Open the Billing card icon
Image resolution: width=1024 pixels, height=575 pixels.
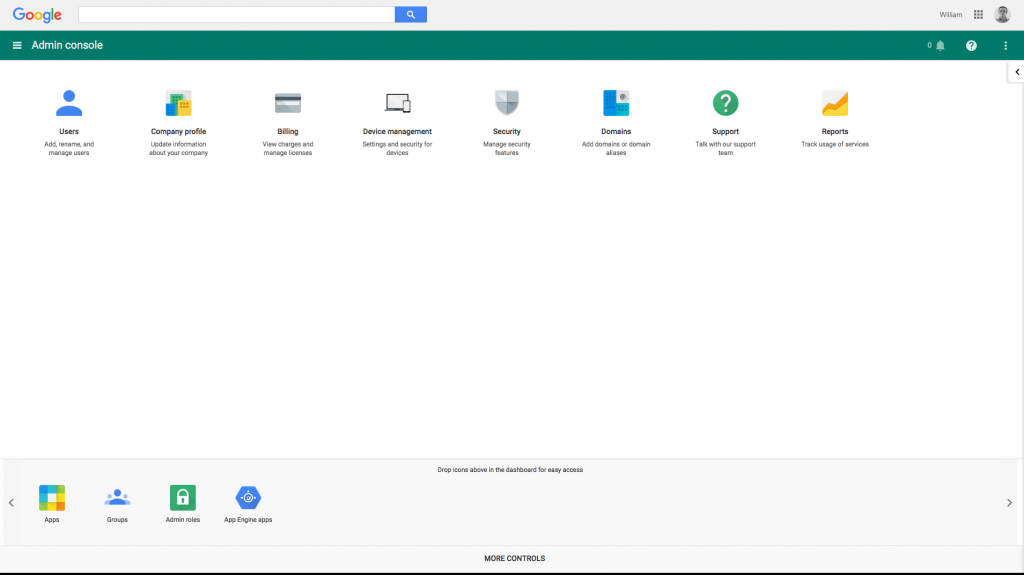tap(288, 103)
